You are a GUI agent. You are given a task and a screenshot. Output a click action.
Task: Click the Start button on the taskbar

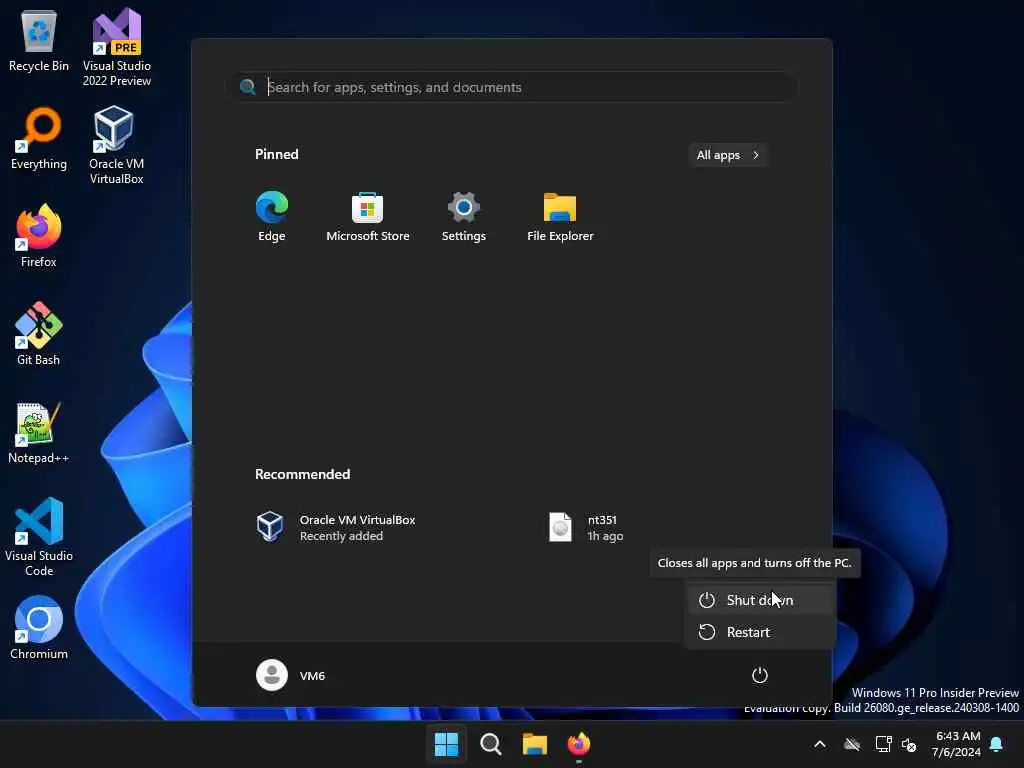[x=447, y=744]
